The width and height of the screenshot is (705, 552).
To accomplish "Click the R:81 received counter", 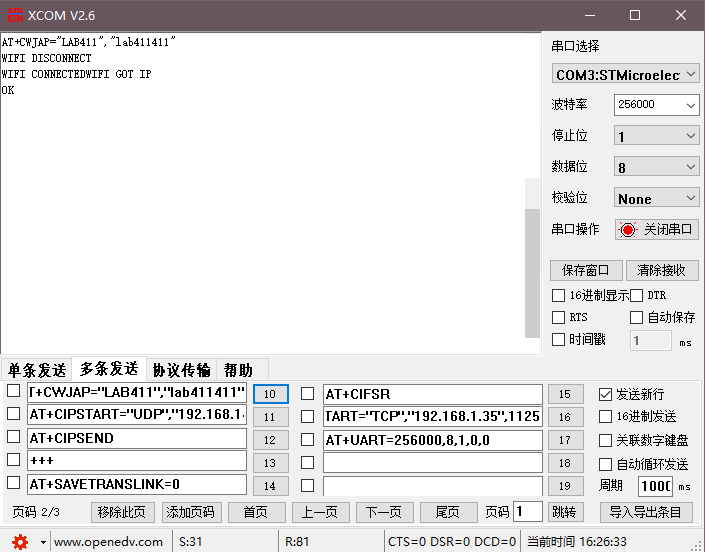I will pyautogui.click(x=297, y=542).
